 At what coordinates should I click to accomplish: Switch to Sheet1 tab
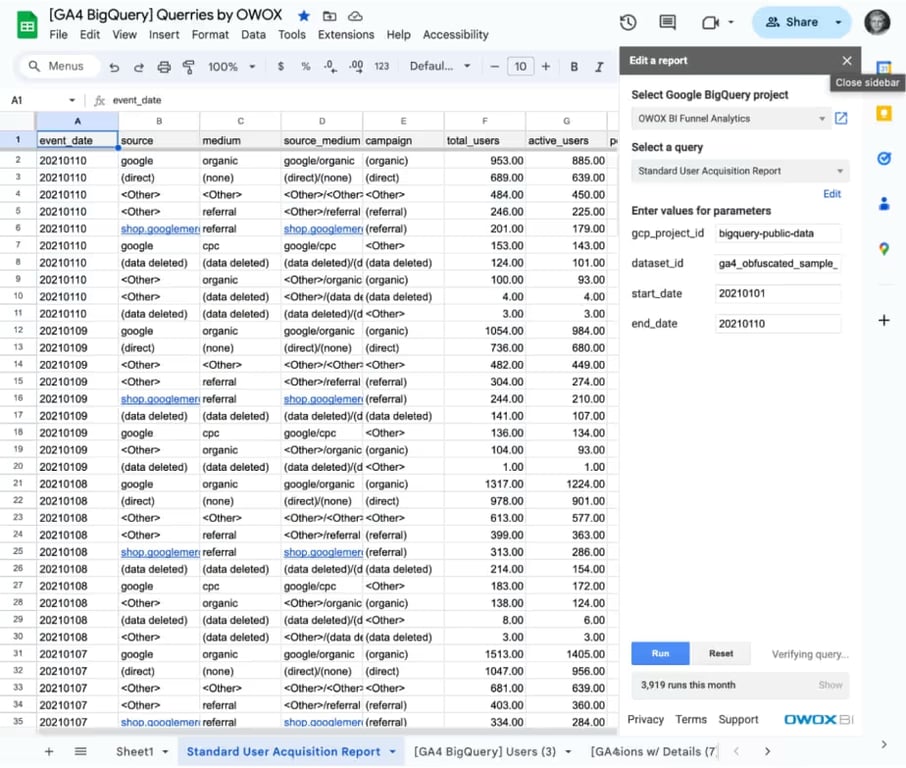click(x=135, y=752)
